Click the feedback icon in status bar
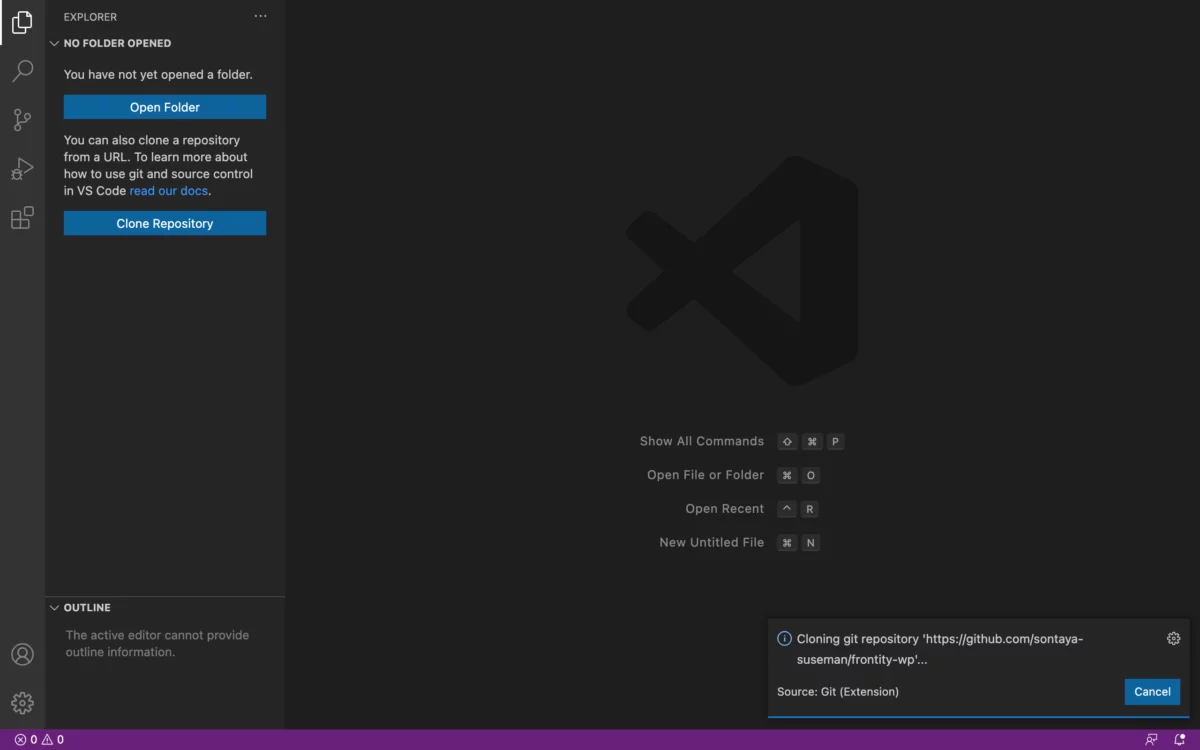The height and width of the screenshot is (750, 1200). (1151, 740)
